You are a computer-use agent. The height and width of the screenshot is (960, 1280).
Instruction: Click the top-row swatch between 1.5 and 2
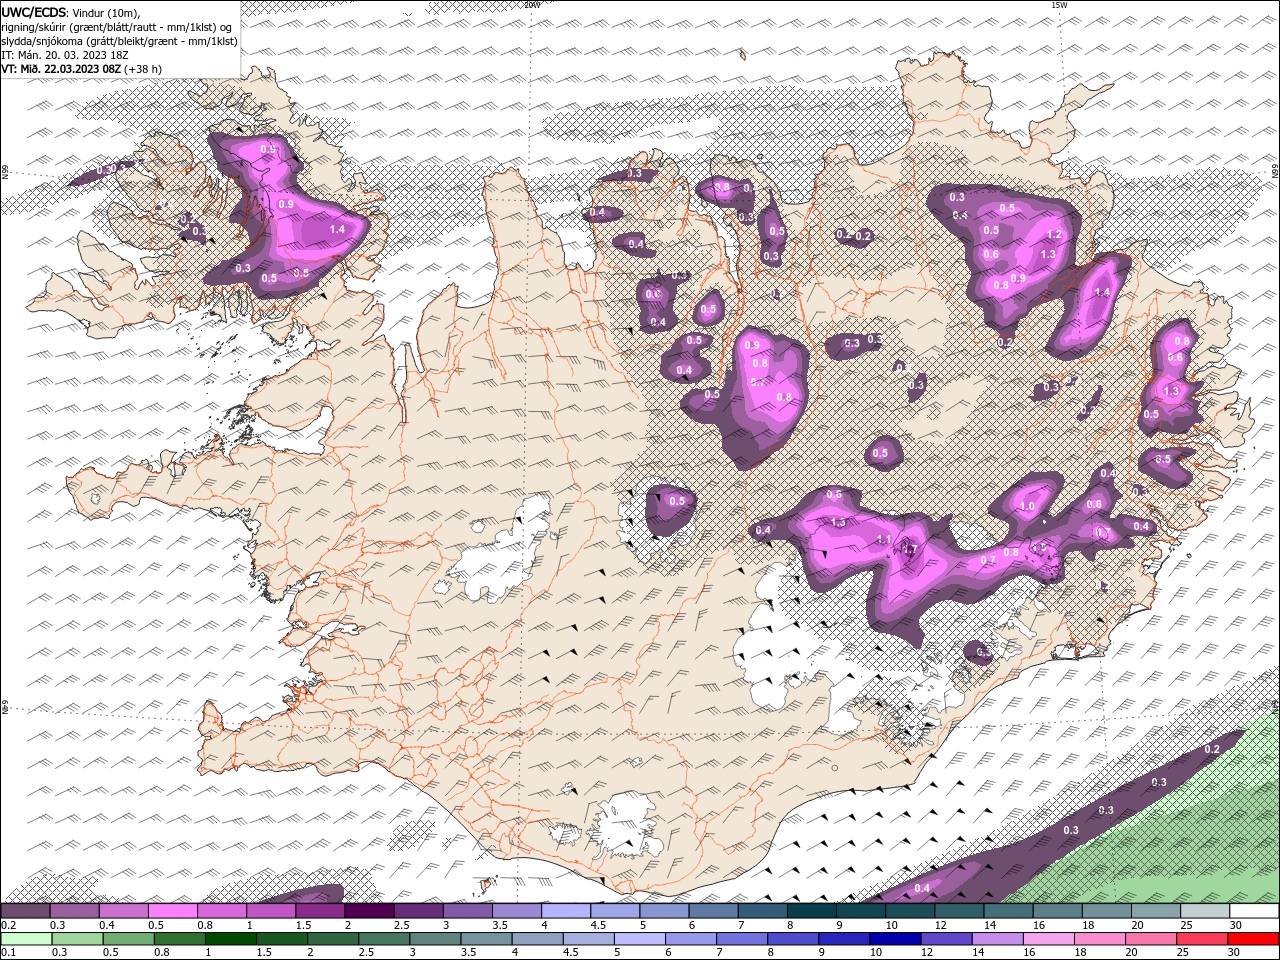[x=320, y=911]
